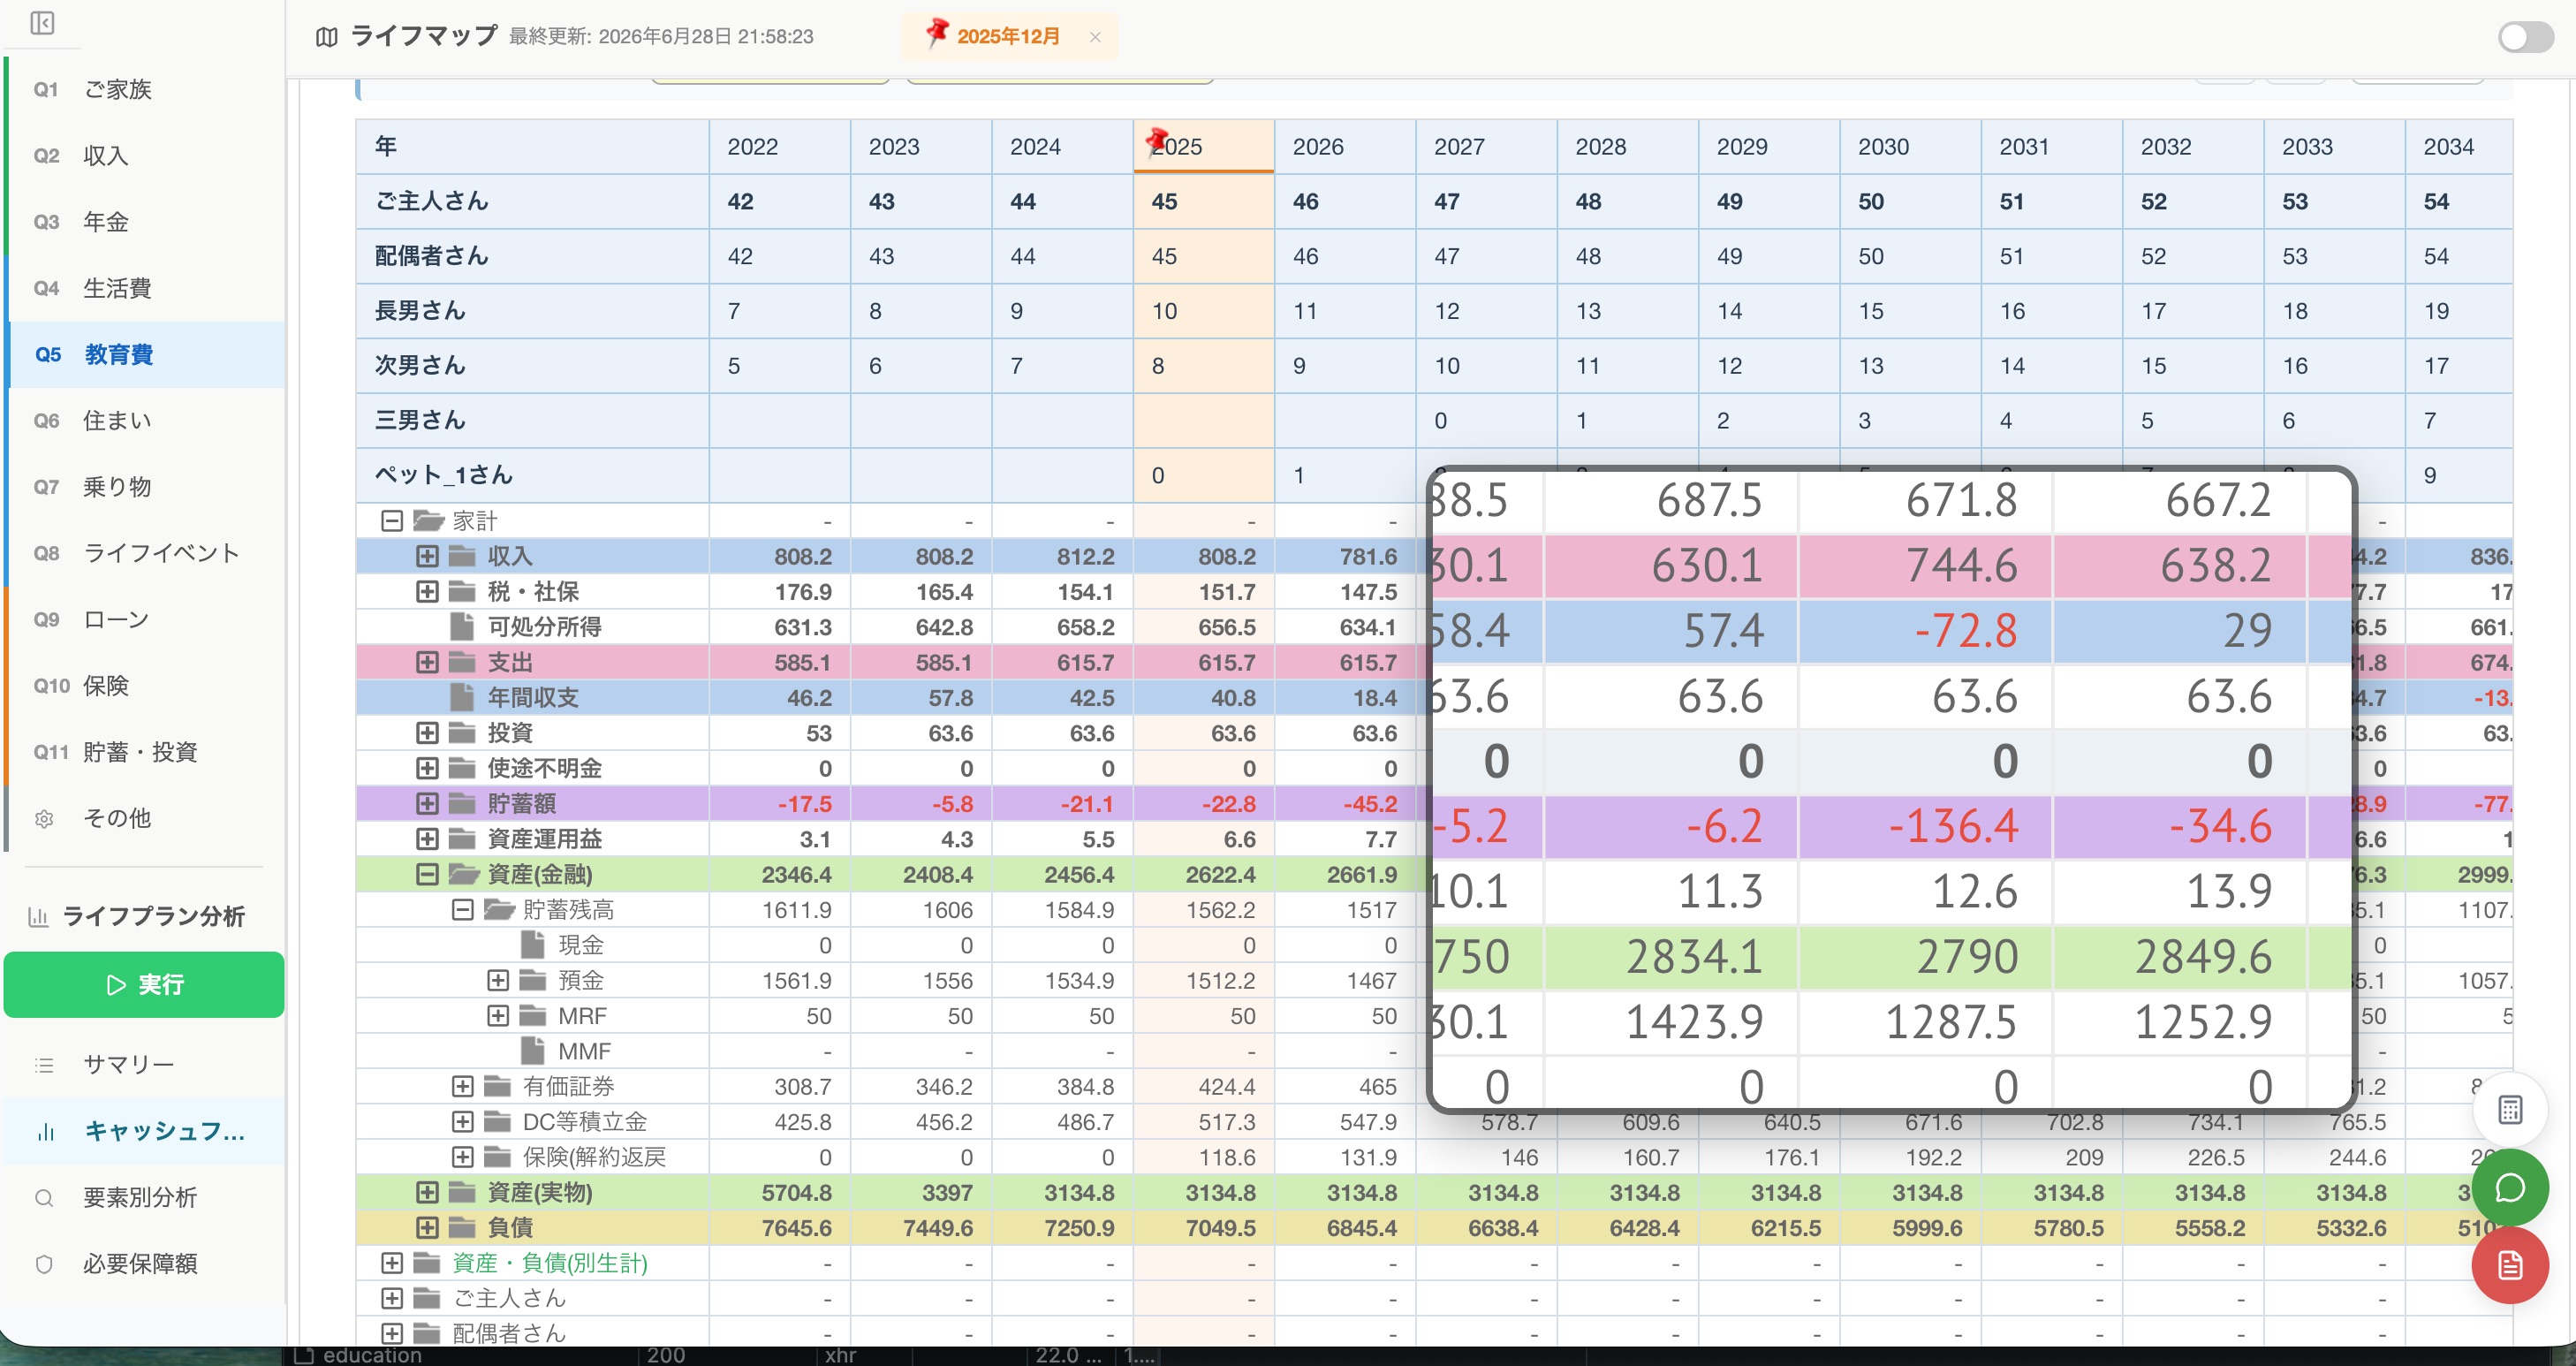
Task: Click the 収入 folder icon
Action: tap(462, 556)
